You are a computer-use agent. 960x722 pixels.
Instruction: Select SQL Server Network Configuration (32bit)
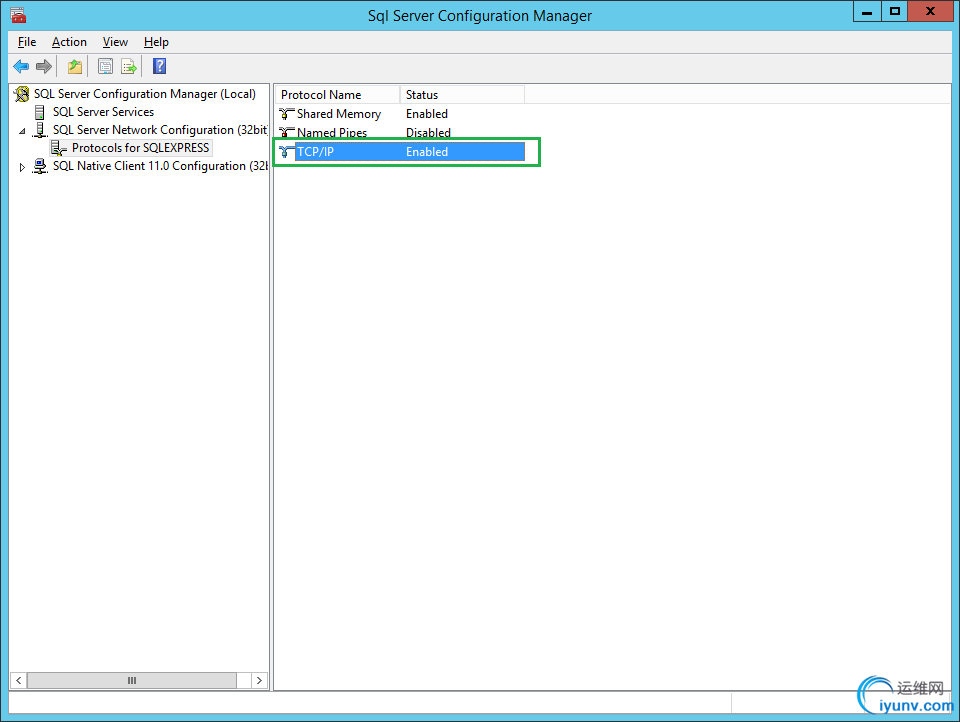point(160,130)
